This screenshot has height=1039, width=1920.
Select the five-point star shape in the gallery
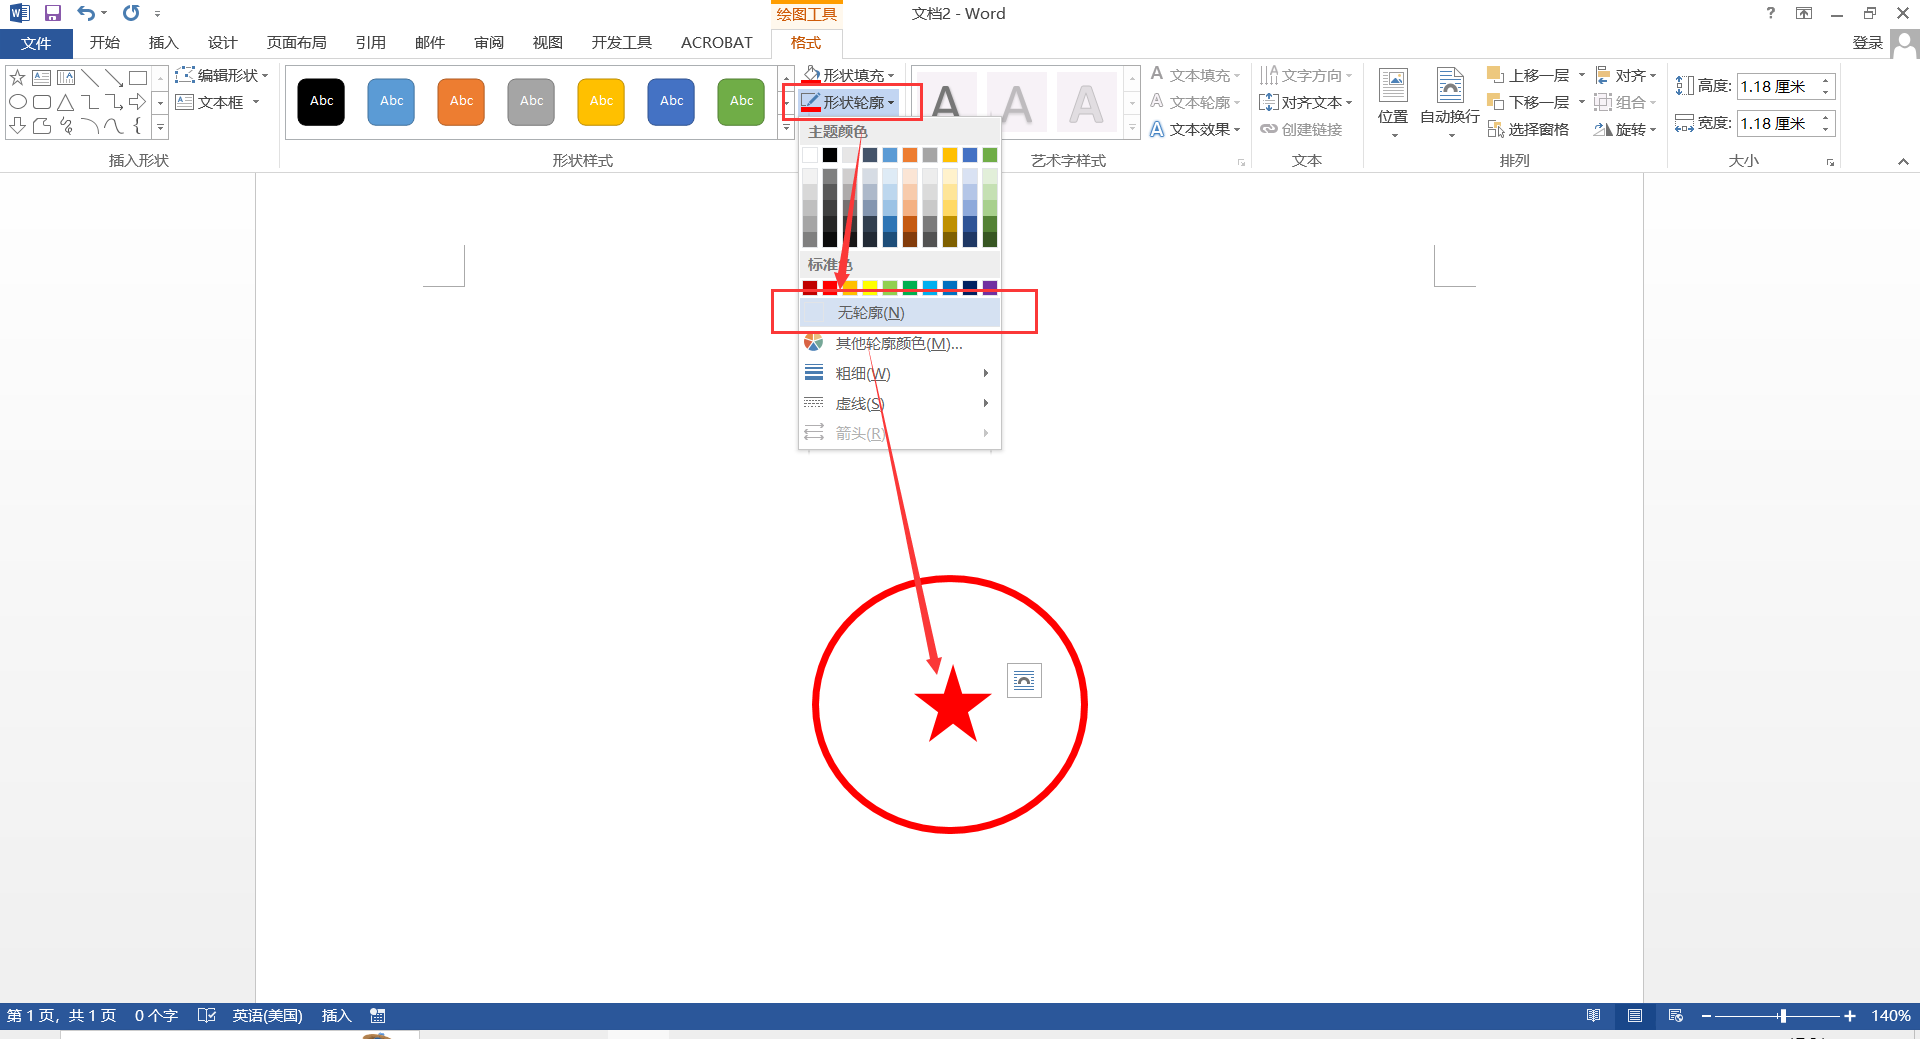coord(17,77)
